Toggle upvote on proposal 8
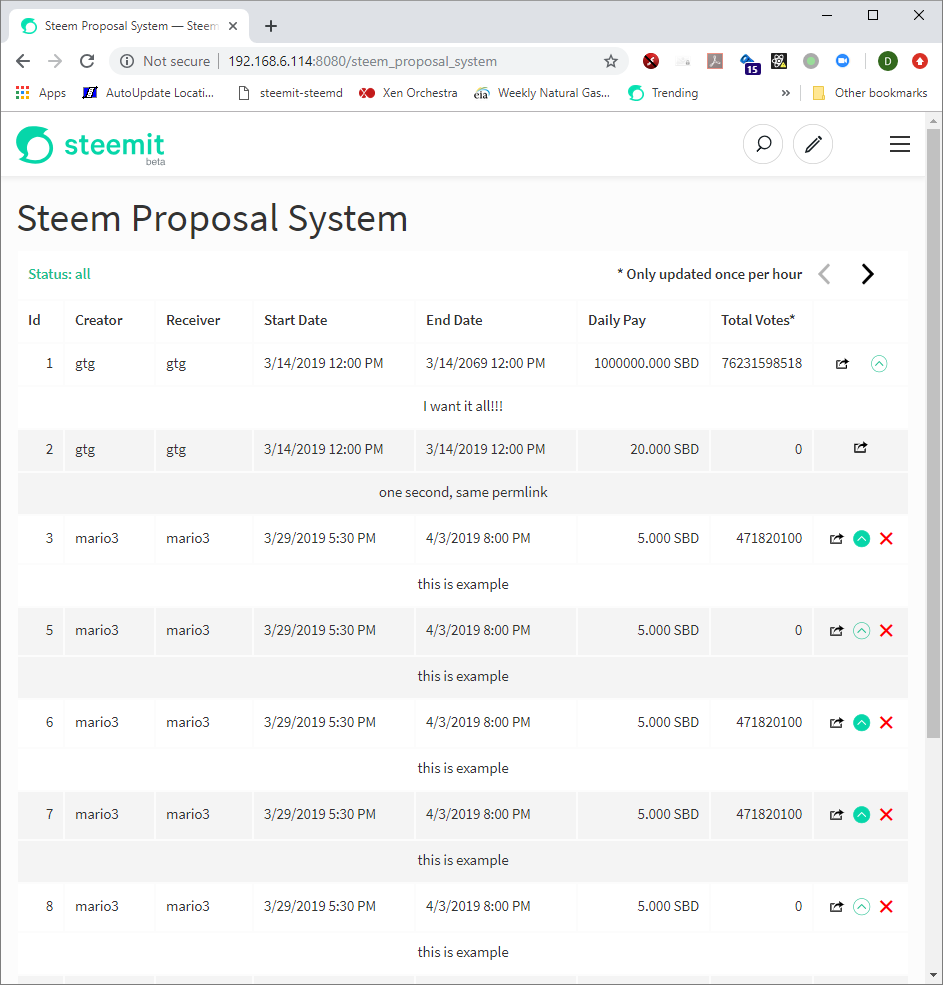The image size is (943, 985). [x=861, y=906]
